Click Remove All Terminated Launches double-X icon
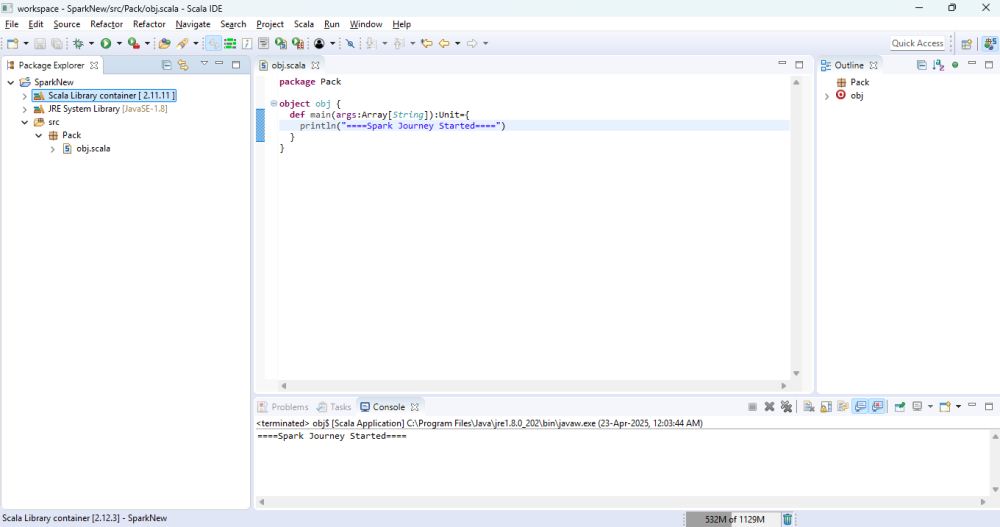Screen dimensions: 1000x527 tap(786, 406)
